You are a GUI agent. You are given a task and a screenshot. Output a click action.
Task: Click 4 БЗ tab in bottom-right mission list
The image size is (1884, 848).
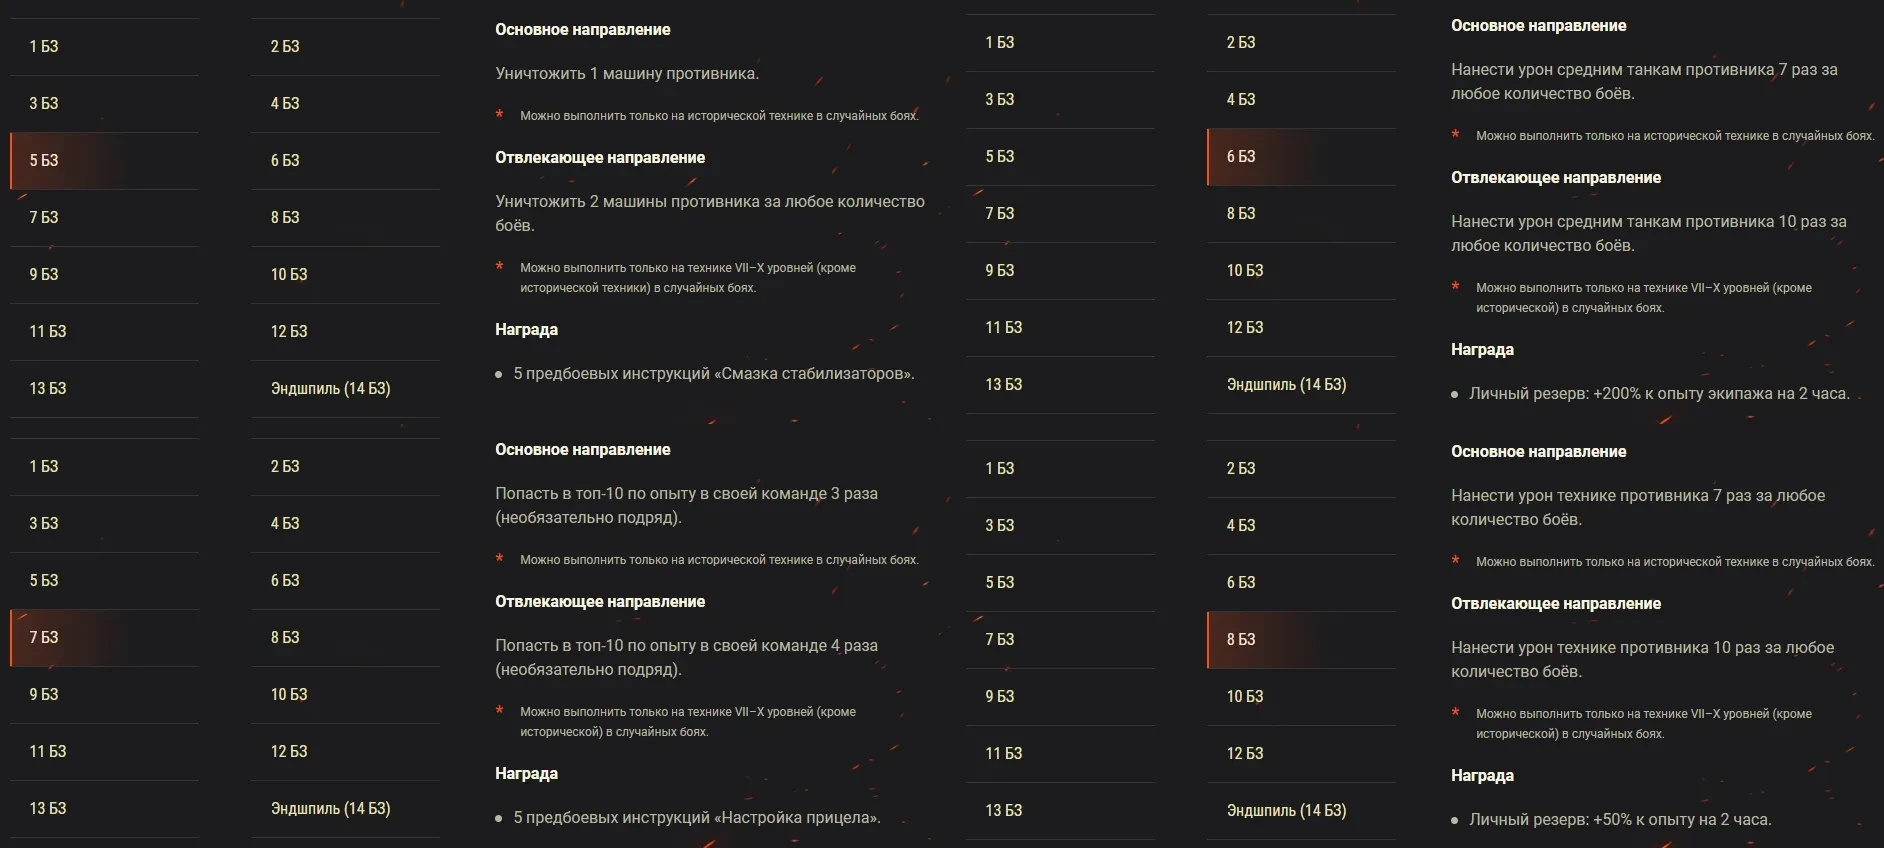click(1241, 526)
